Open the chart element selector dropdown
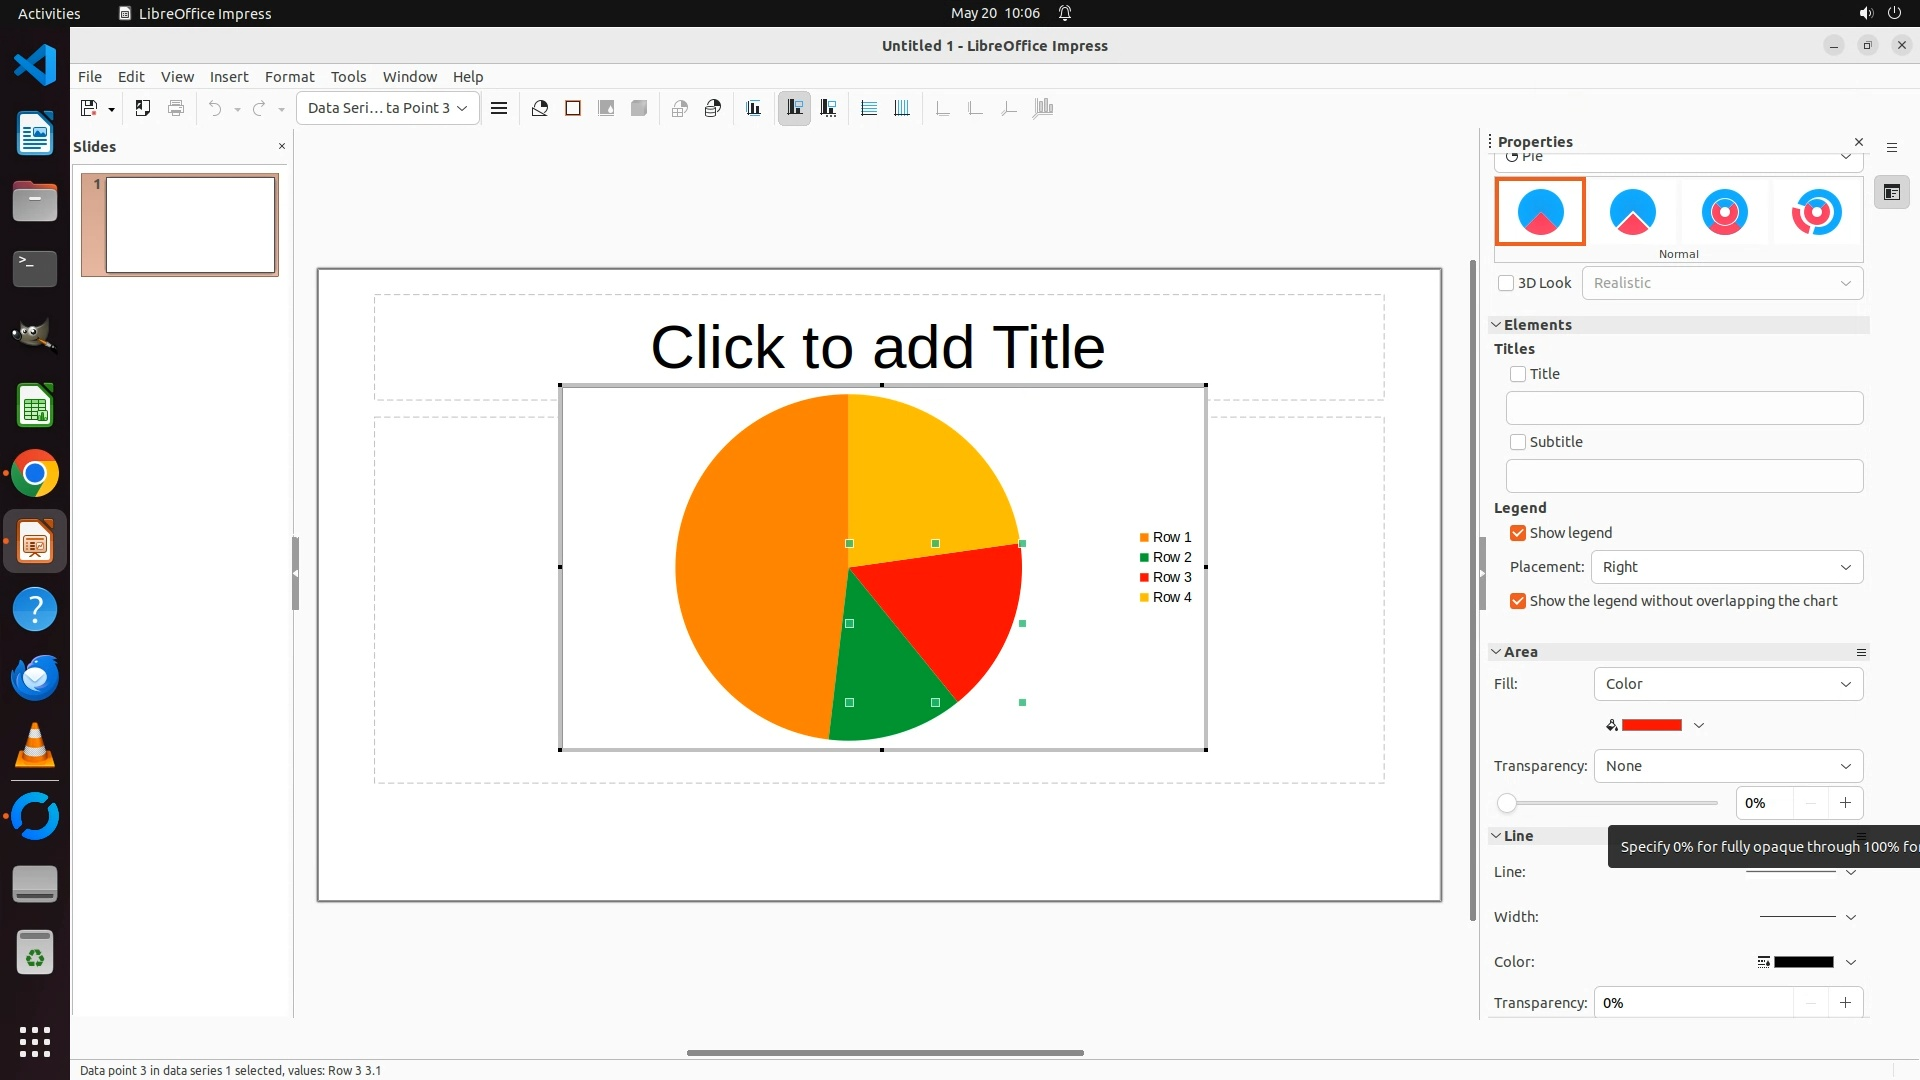 coord(387,108)
